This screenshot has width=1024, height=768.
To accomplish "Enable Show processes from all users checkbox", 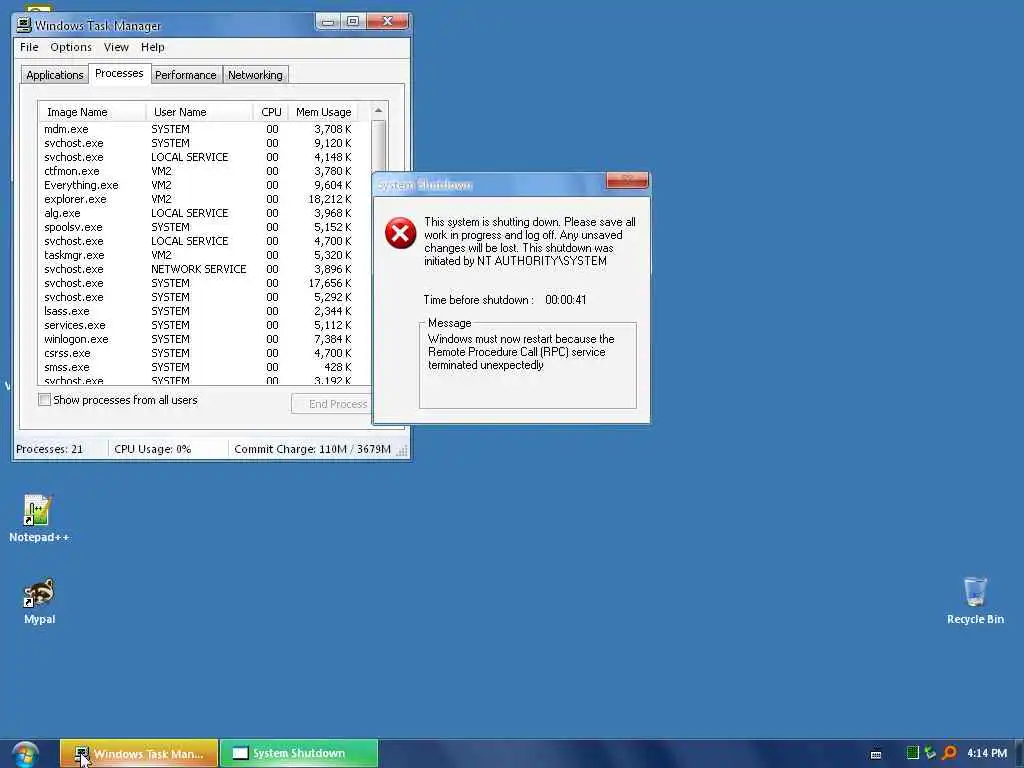I will point(44,400).
